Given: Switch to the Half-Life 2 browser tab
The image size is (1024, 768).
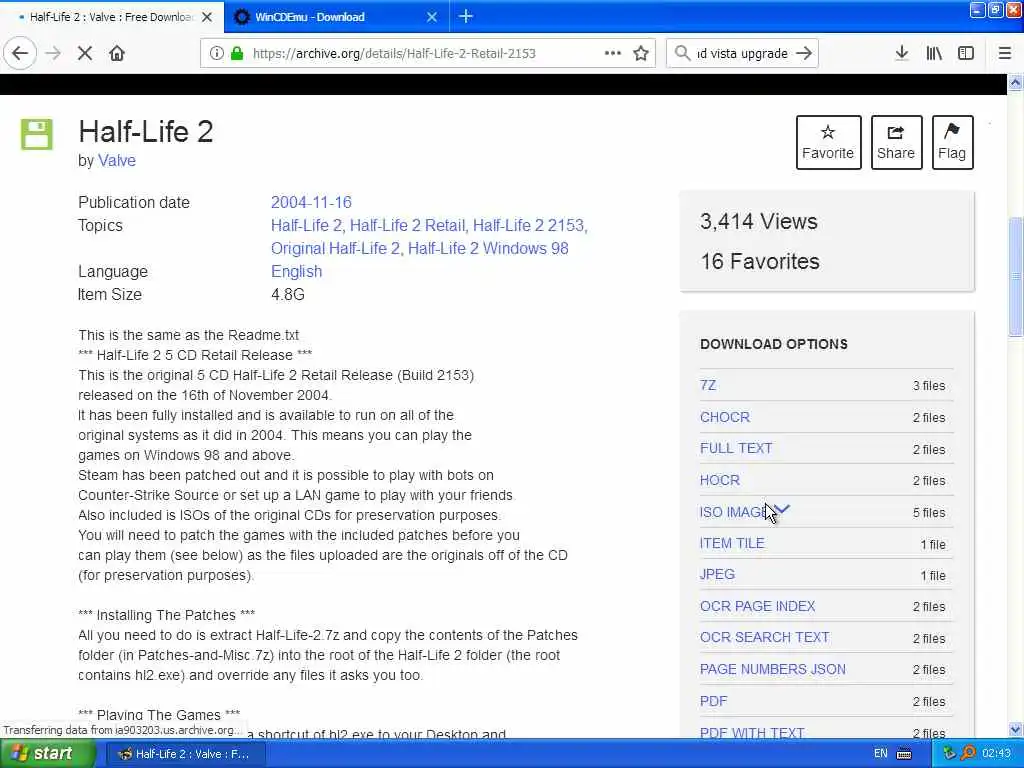Looking at the screenshot, I should [x=111, y=17].
